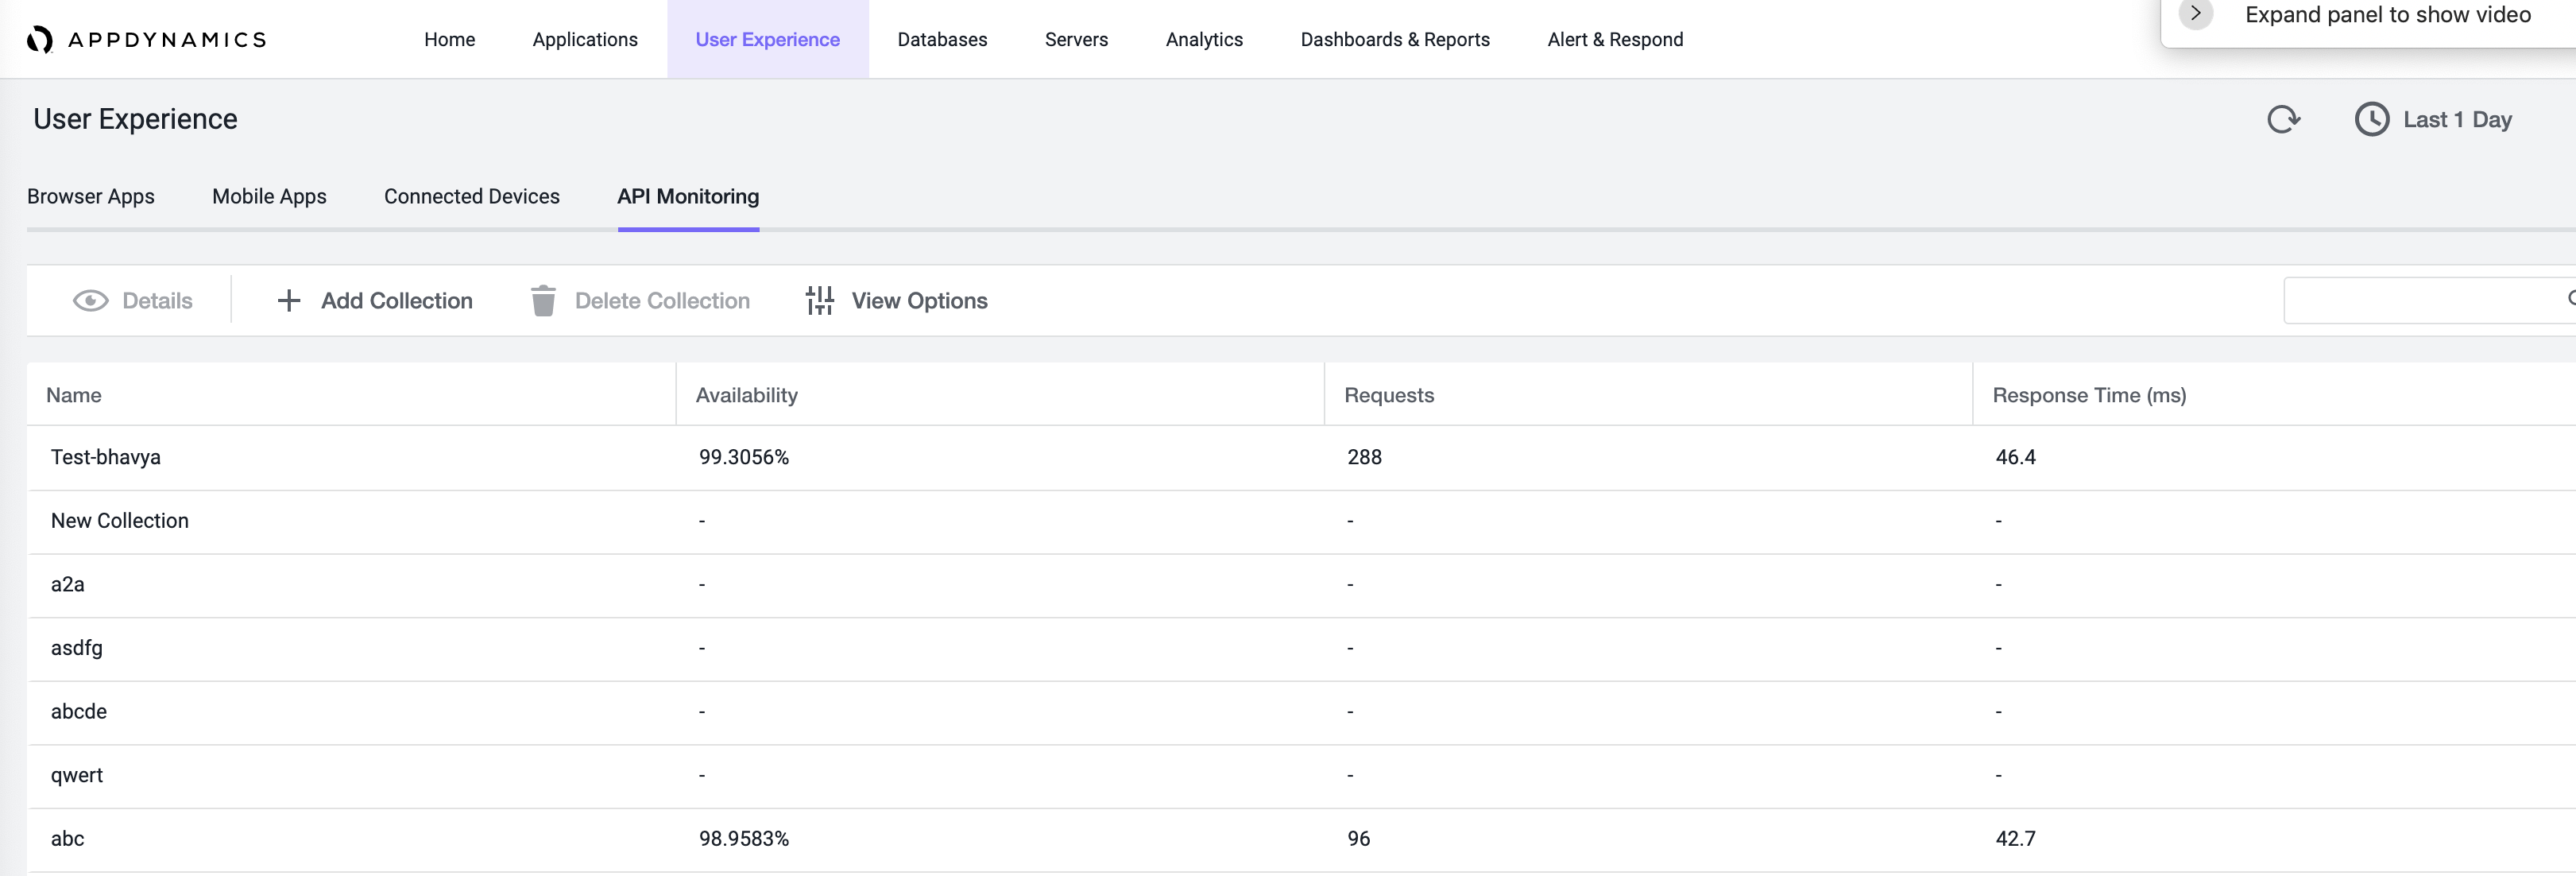
Task: Open View Options settings
Action: (x=897, y=301)
